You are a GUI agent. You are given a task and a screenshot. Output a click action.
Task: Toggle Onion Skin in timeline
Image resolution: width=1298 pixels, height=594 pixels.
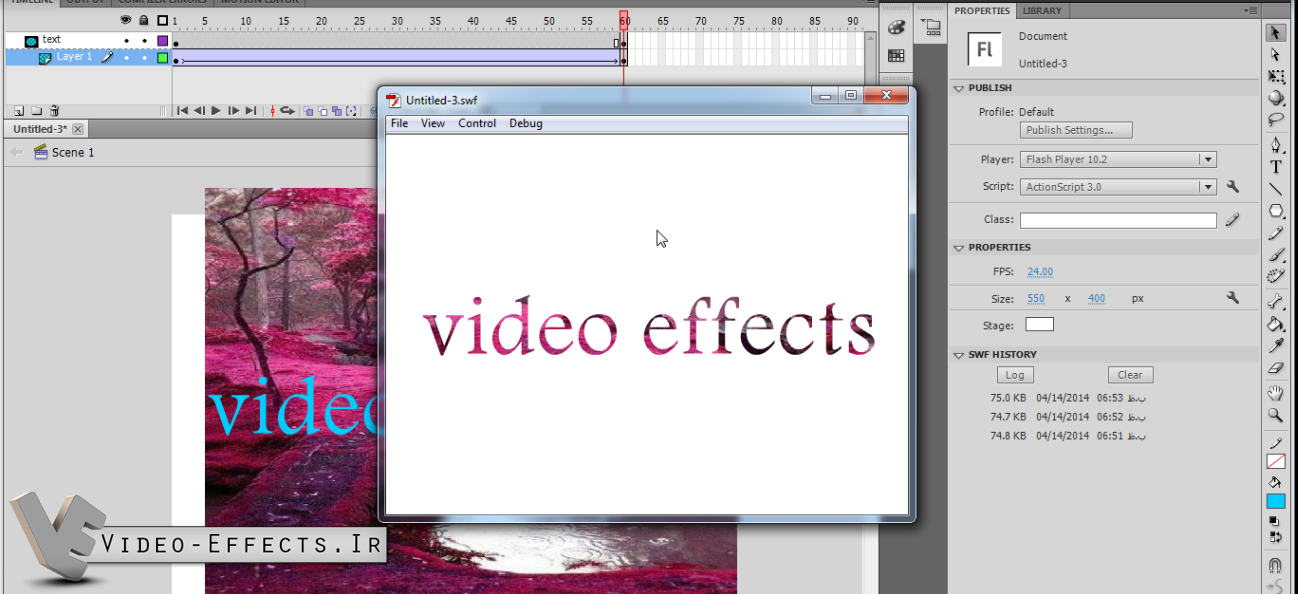(x=309, y=111)
